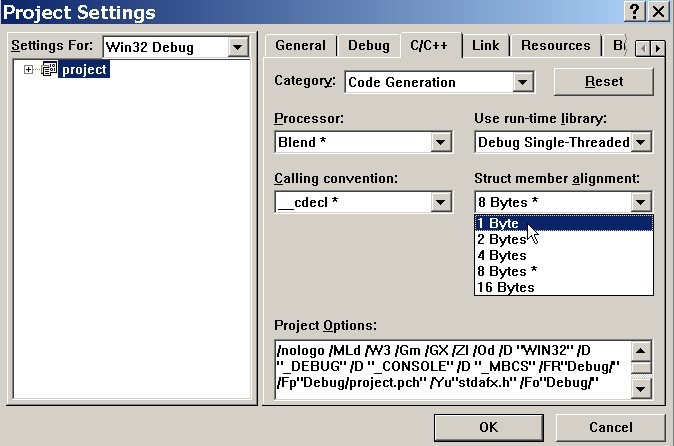
Task: Open the run-time library dropdown
Action: (x=642, y=142)
